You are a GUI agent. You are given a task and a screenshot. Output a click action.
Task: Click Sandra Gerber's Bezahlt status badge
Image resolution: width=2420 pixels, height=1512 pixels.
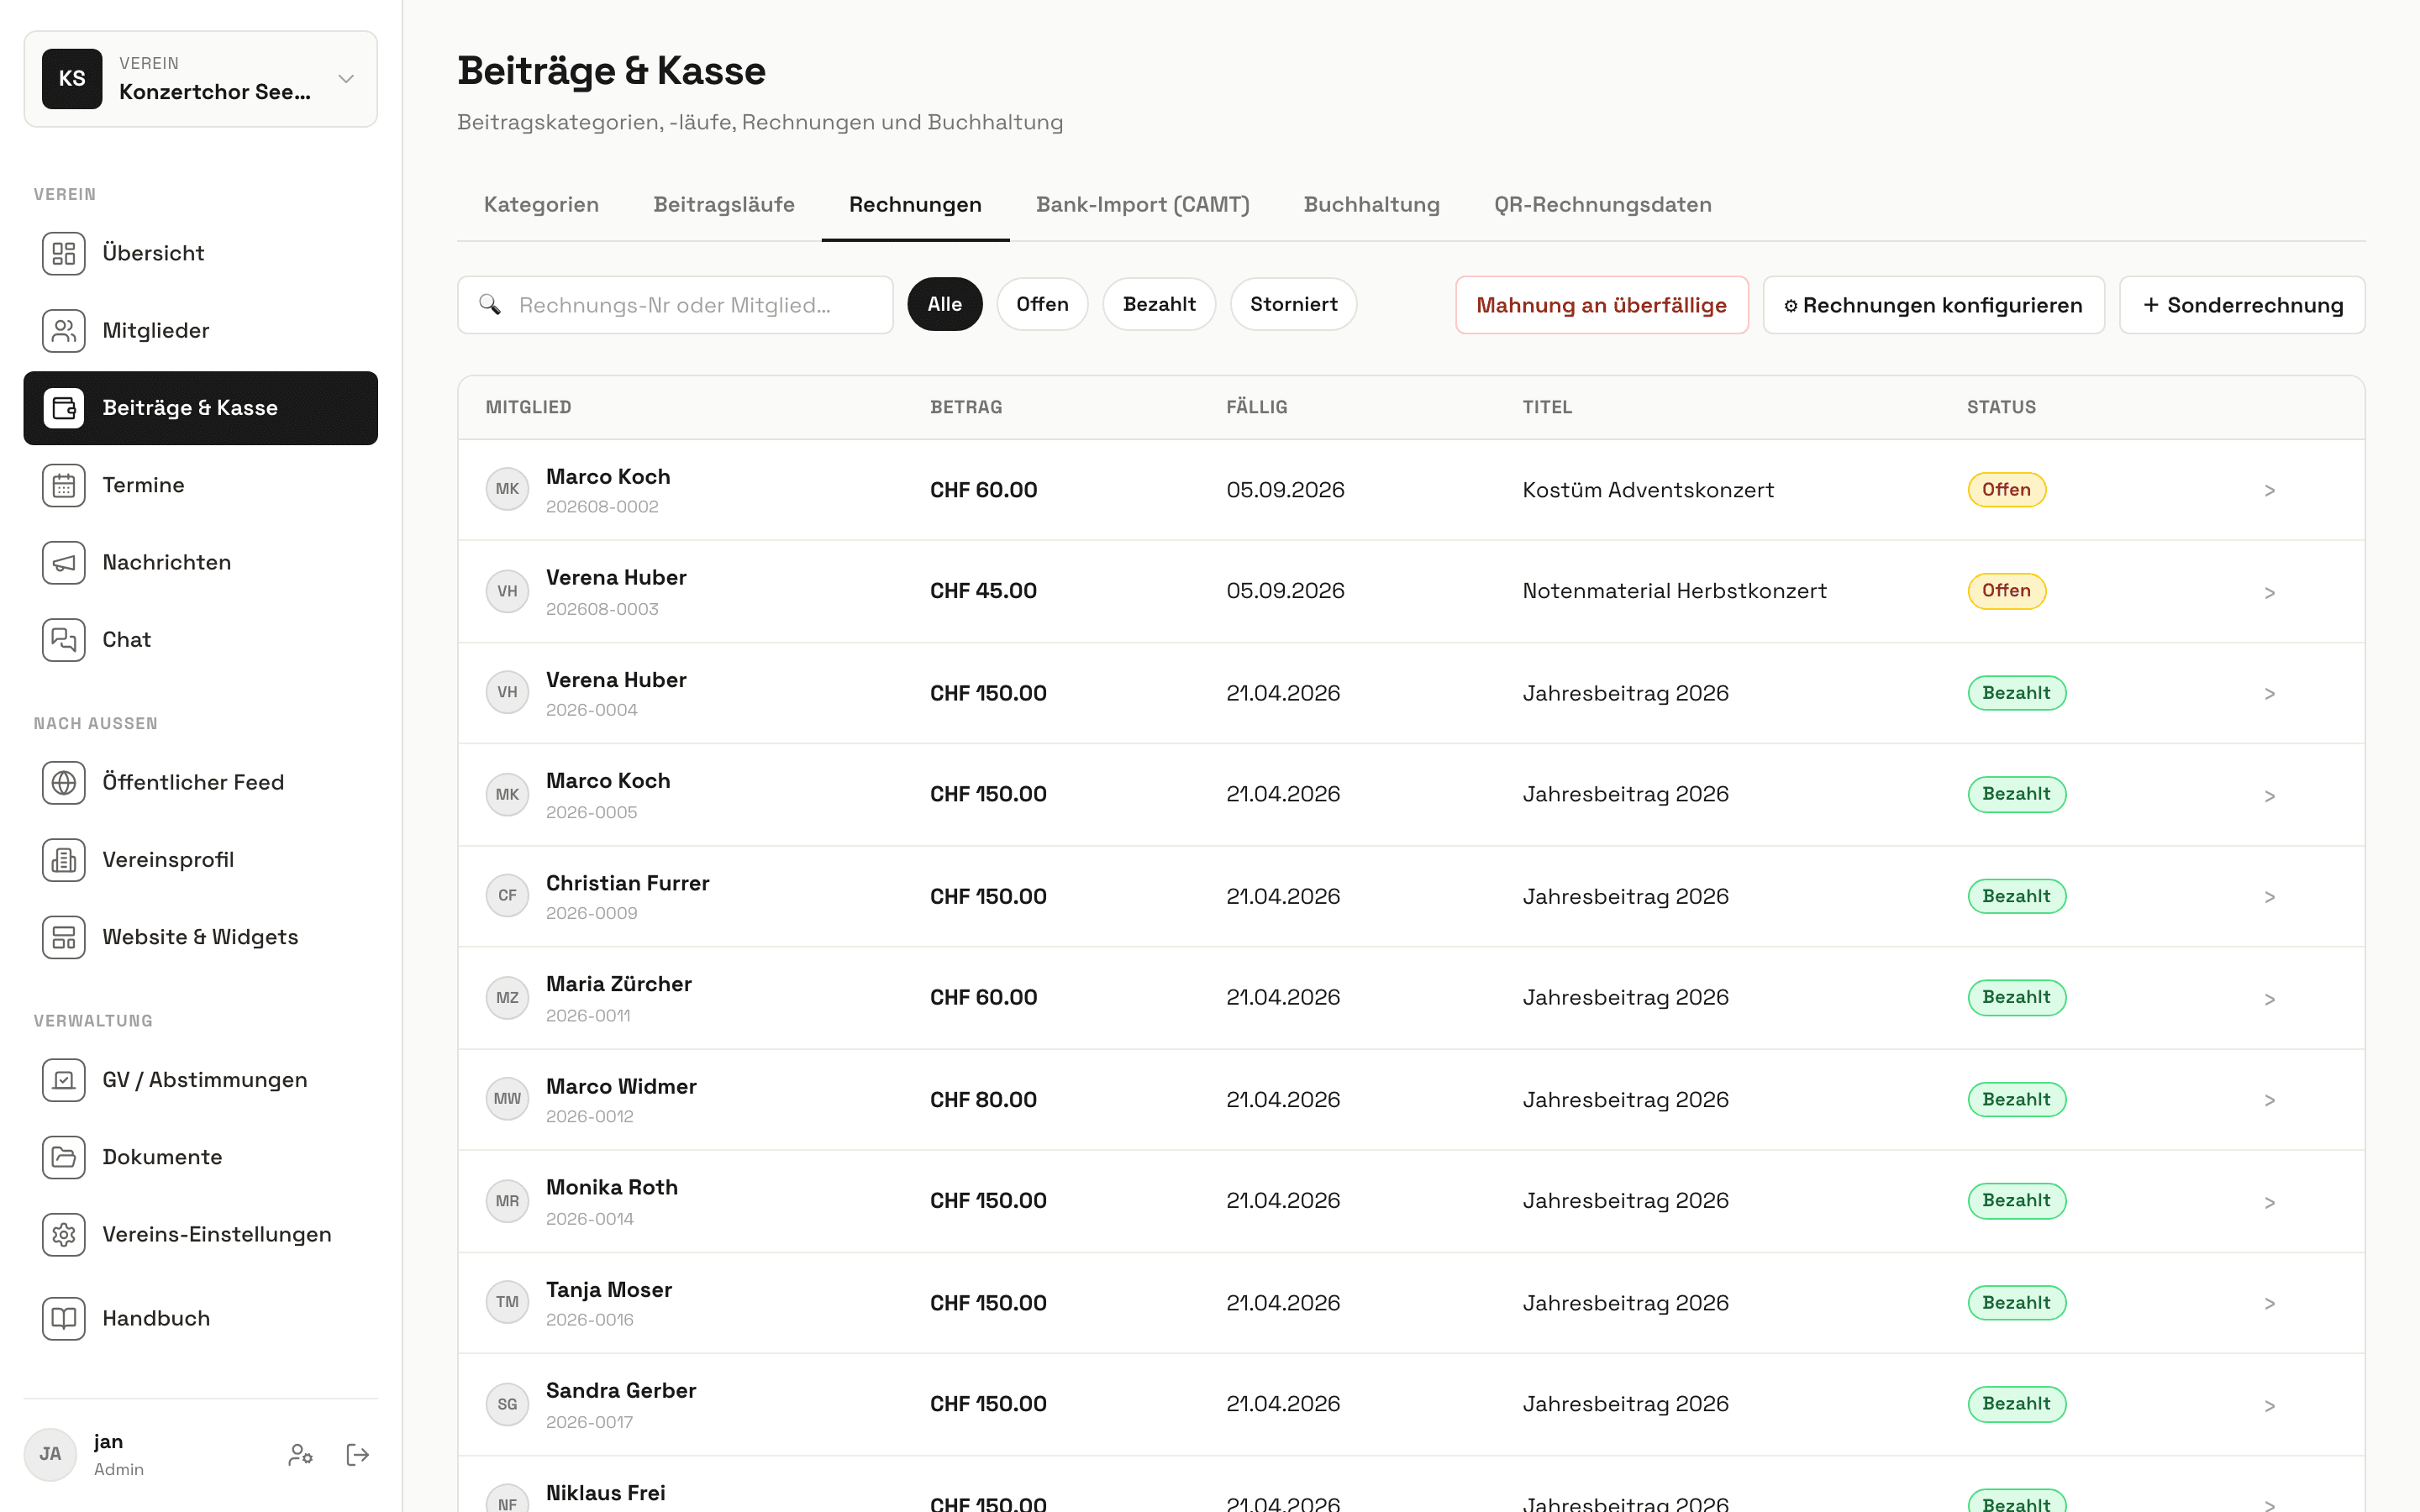(2016, 1404)
